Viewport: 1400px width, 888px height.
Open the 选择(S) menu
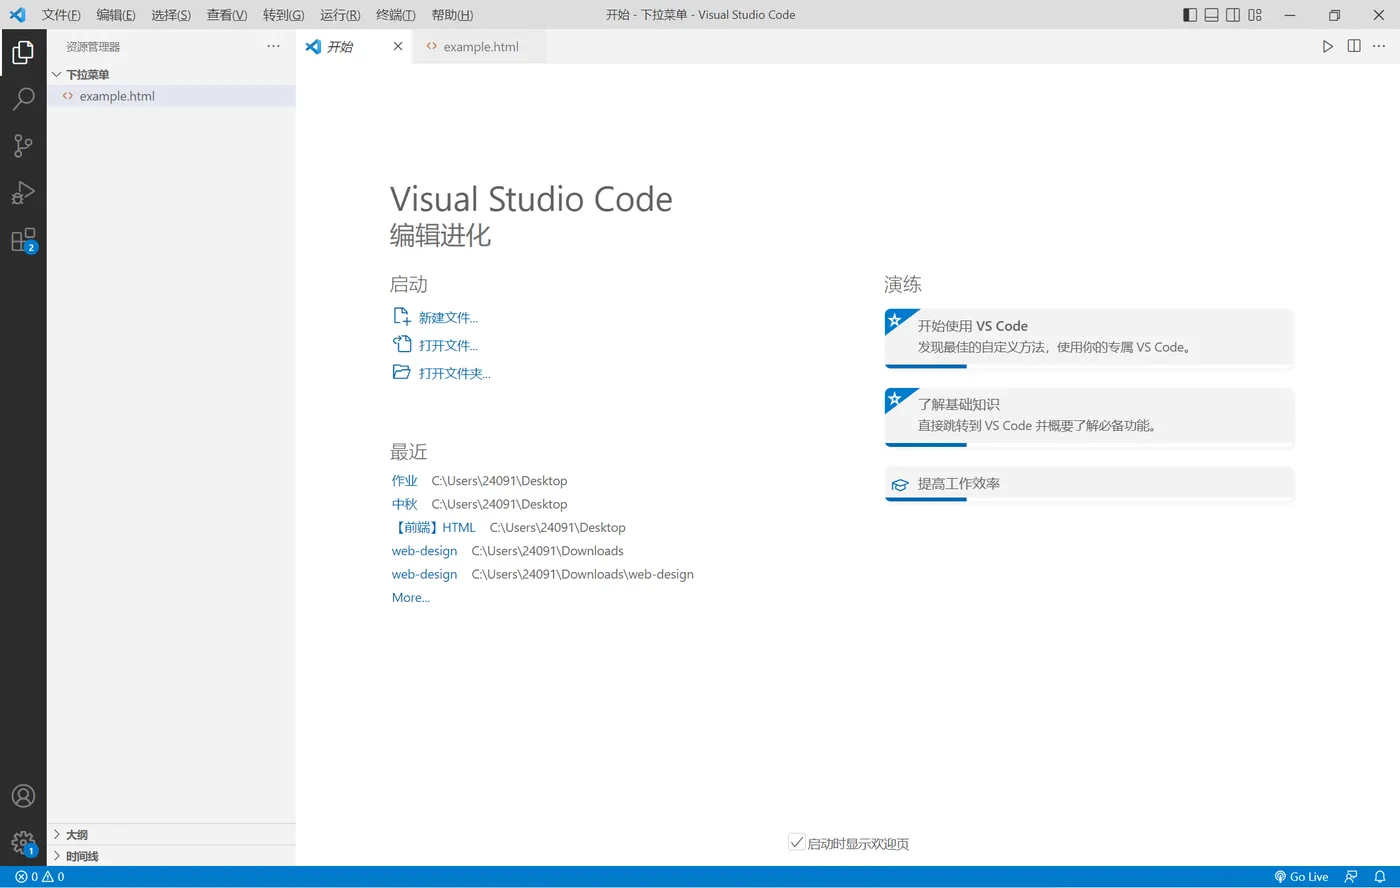(x=171, y=15)
